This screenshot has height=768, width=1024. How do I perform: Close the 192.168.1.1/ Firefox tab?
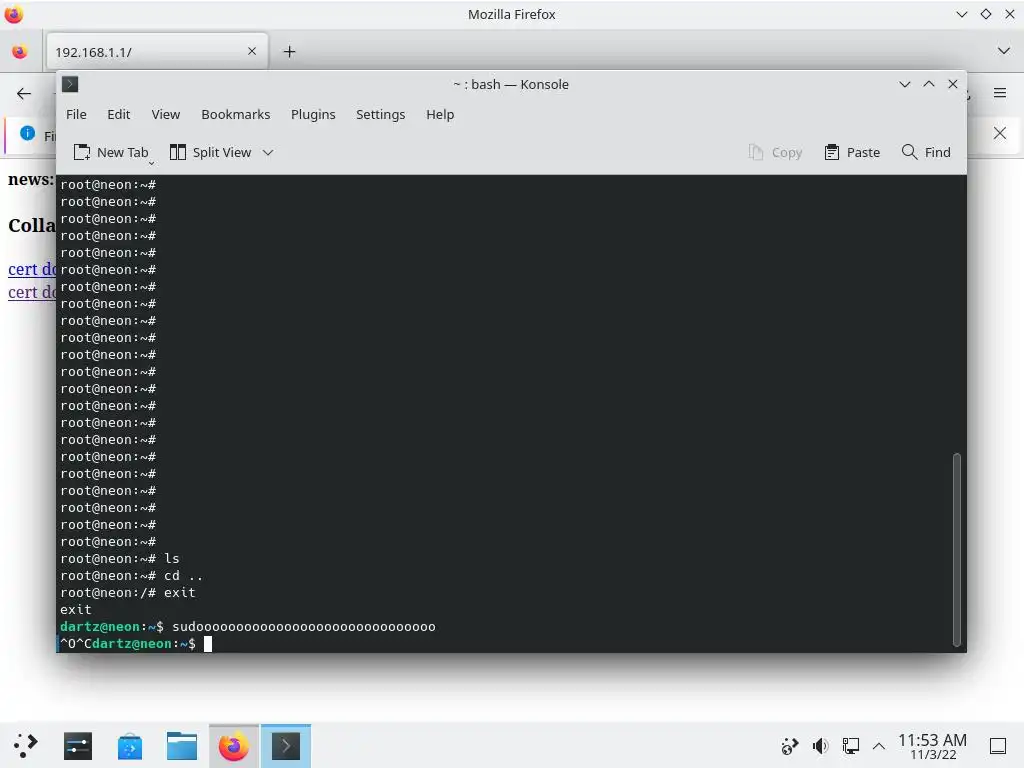(252, 51)
